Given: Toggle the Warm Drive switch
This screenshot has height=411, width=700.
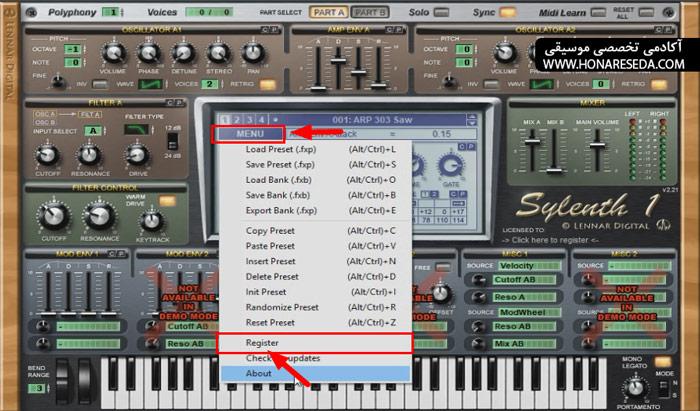Looking at the screenshot, I should click(x=167, y=202).
